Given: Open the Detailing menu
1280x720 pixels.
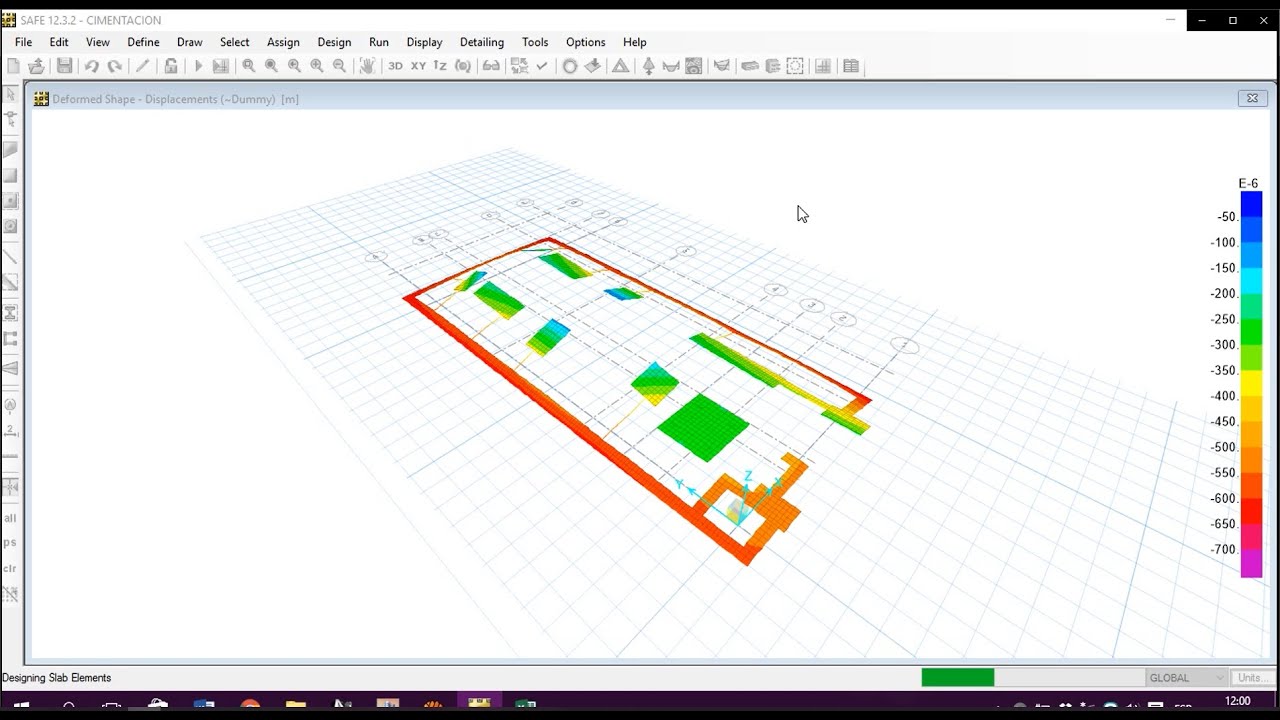Looking at the screenshot, I should [x=481, y=42].
